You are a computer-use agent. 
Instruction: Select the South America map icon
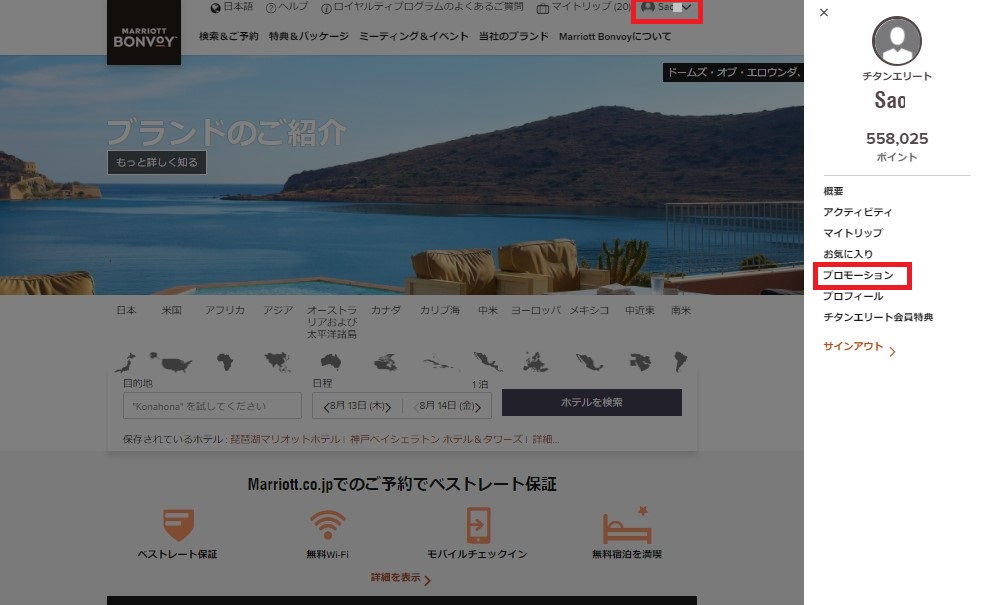[x=681, y=362]
